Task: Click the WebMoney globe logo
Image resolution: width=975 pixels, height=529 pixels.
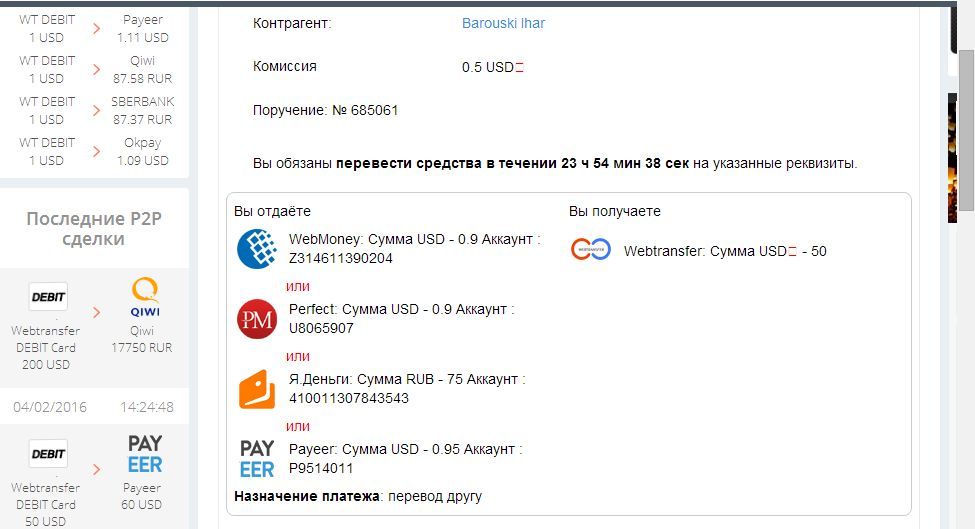Action: [256, 249]
